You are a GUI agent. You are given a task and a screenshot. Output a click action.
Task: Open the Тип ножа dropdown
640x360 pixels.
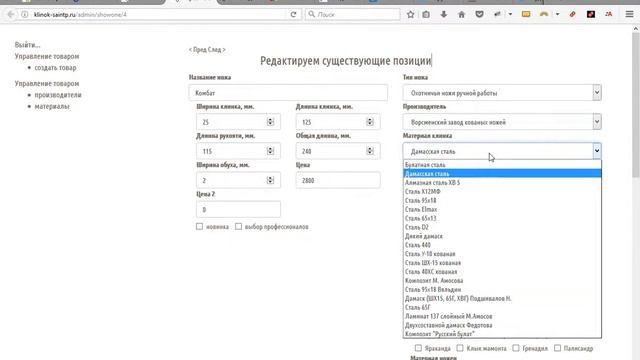[x=502, y=93]
